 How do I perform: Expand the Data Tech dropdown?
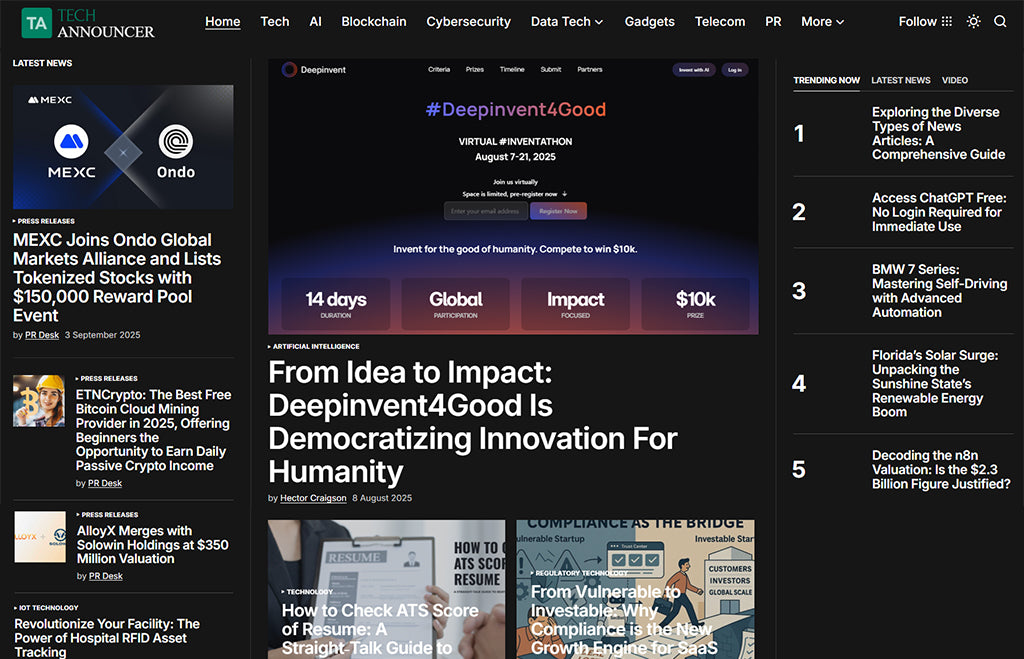point(566,22)
